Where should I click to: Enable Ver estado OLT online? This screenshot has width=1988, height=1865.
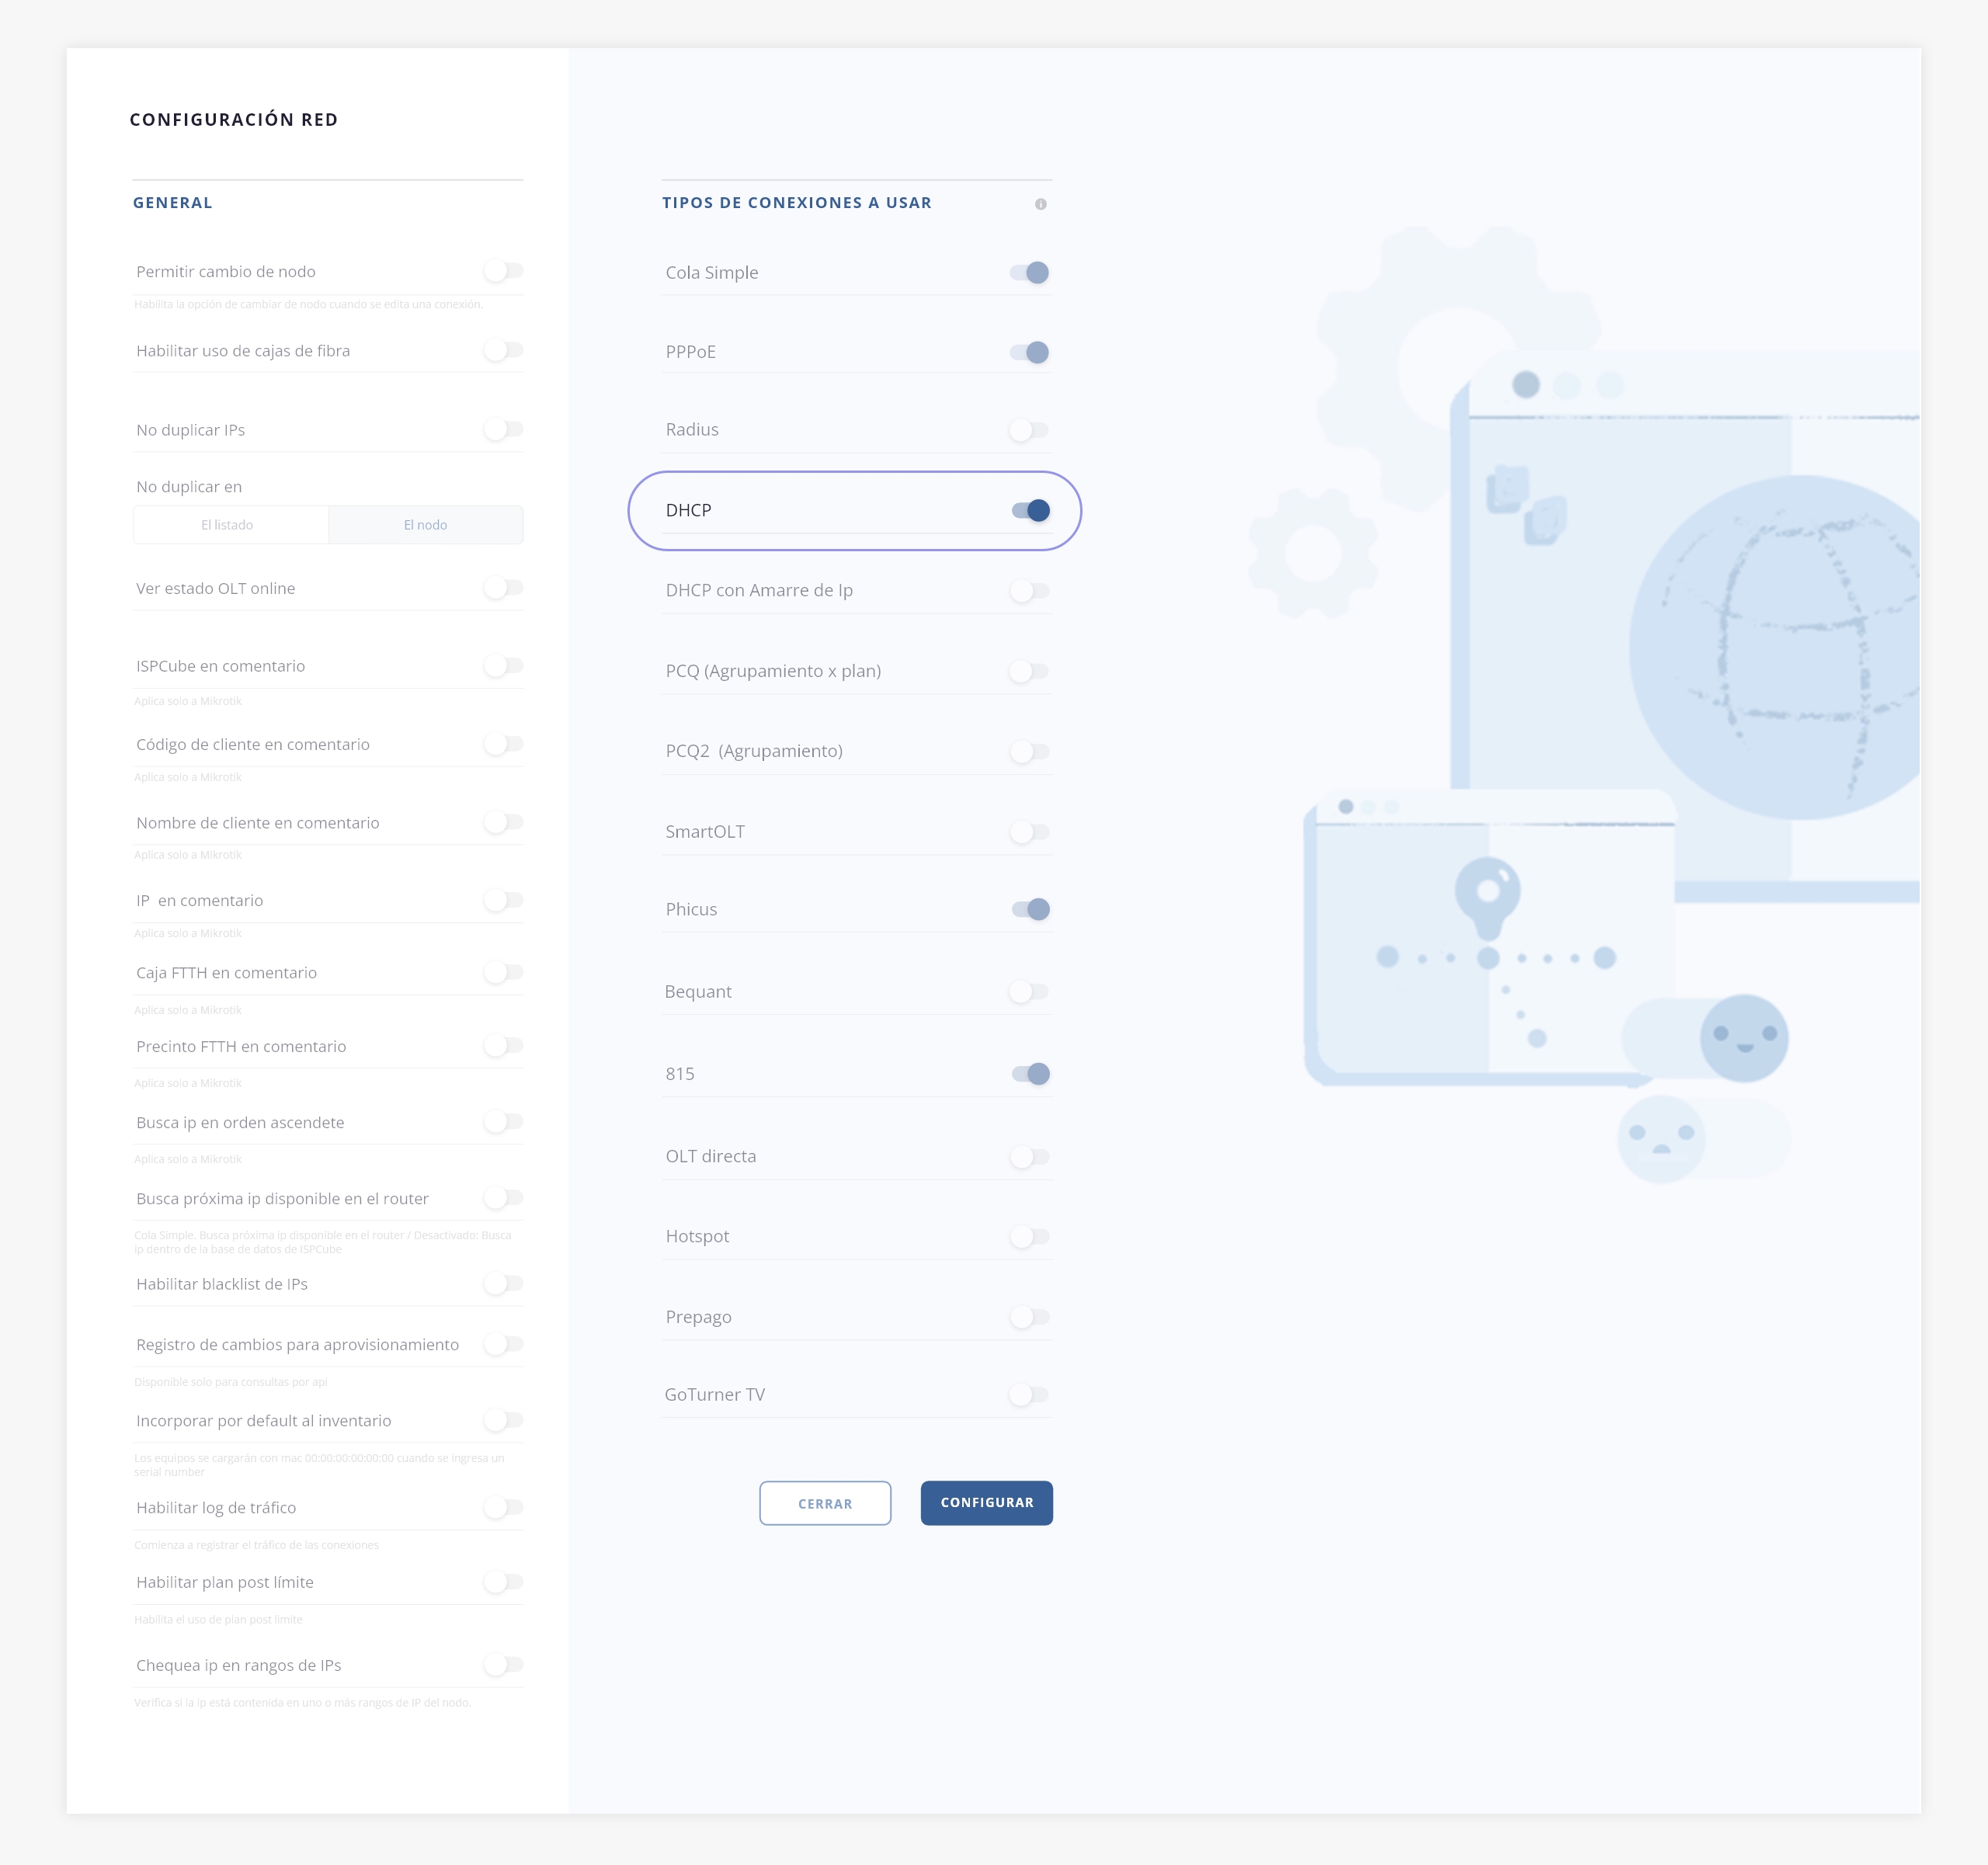pyautogui.click(x=504, y=588)
